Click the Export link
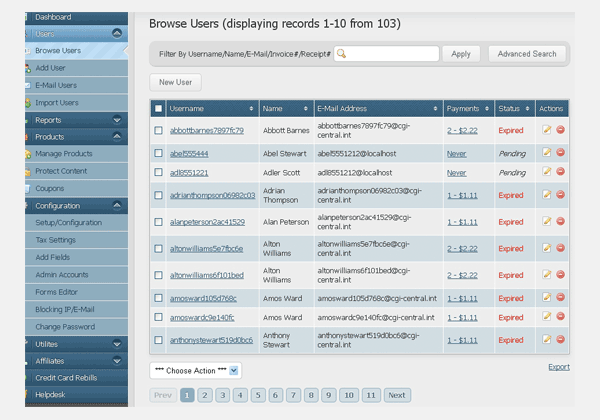Image resolution: width=600 pixels, height=420 pixels. tap(559, 367)
